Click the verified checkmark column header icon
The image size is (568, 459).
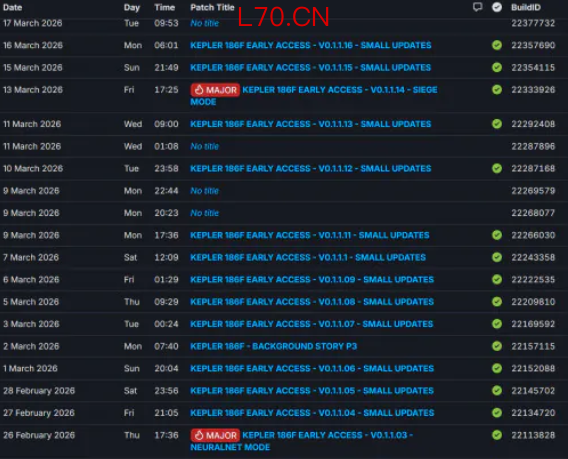pyautogui.click(x=497, y=7)
